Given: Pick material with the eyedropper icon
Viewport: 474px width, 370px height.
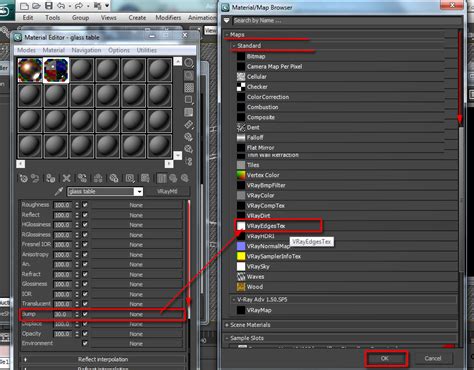Looking at the screenshot, I should (59, 191).
